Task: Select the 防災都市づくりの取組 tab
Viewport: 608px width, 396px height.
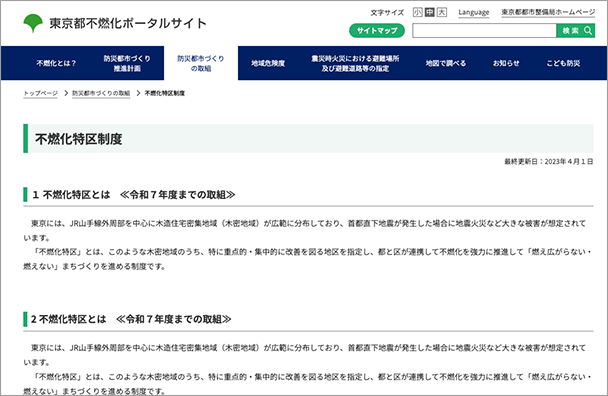Action: point(201,63)
